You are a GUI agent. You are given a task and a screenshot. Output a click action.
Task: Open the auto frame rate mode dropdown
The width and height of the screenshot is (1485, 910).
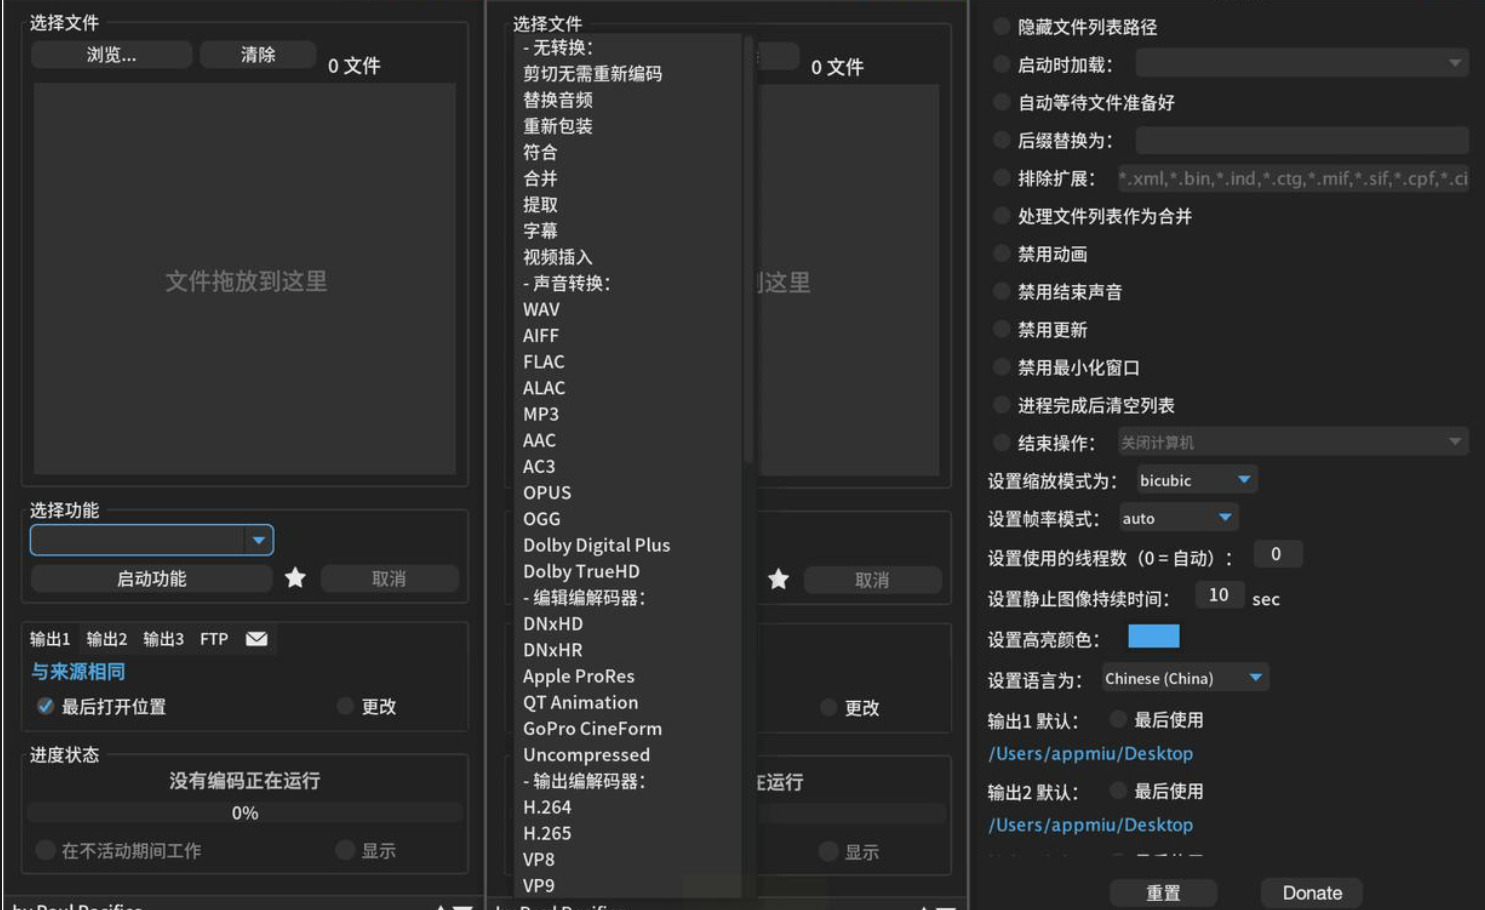click(x=1178, y=518)
